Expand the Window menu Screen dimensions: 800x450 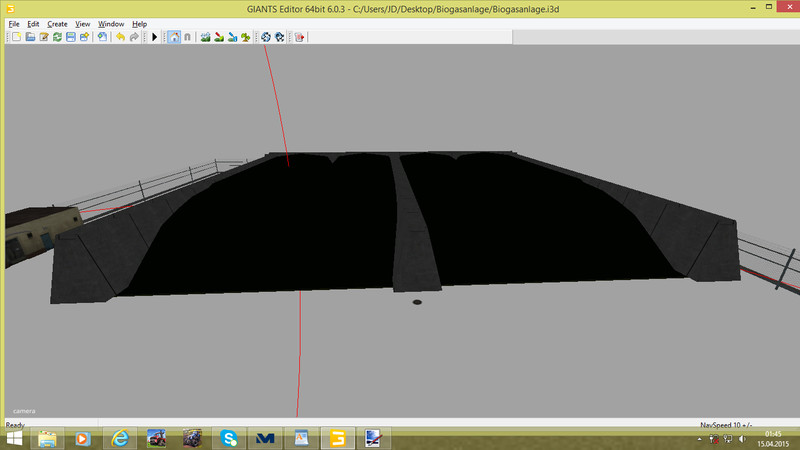[111, 23]
